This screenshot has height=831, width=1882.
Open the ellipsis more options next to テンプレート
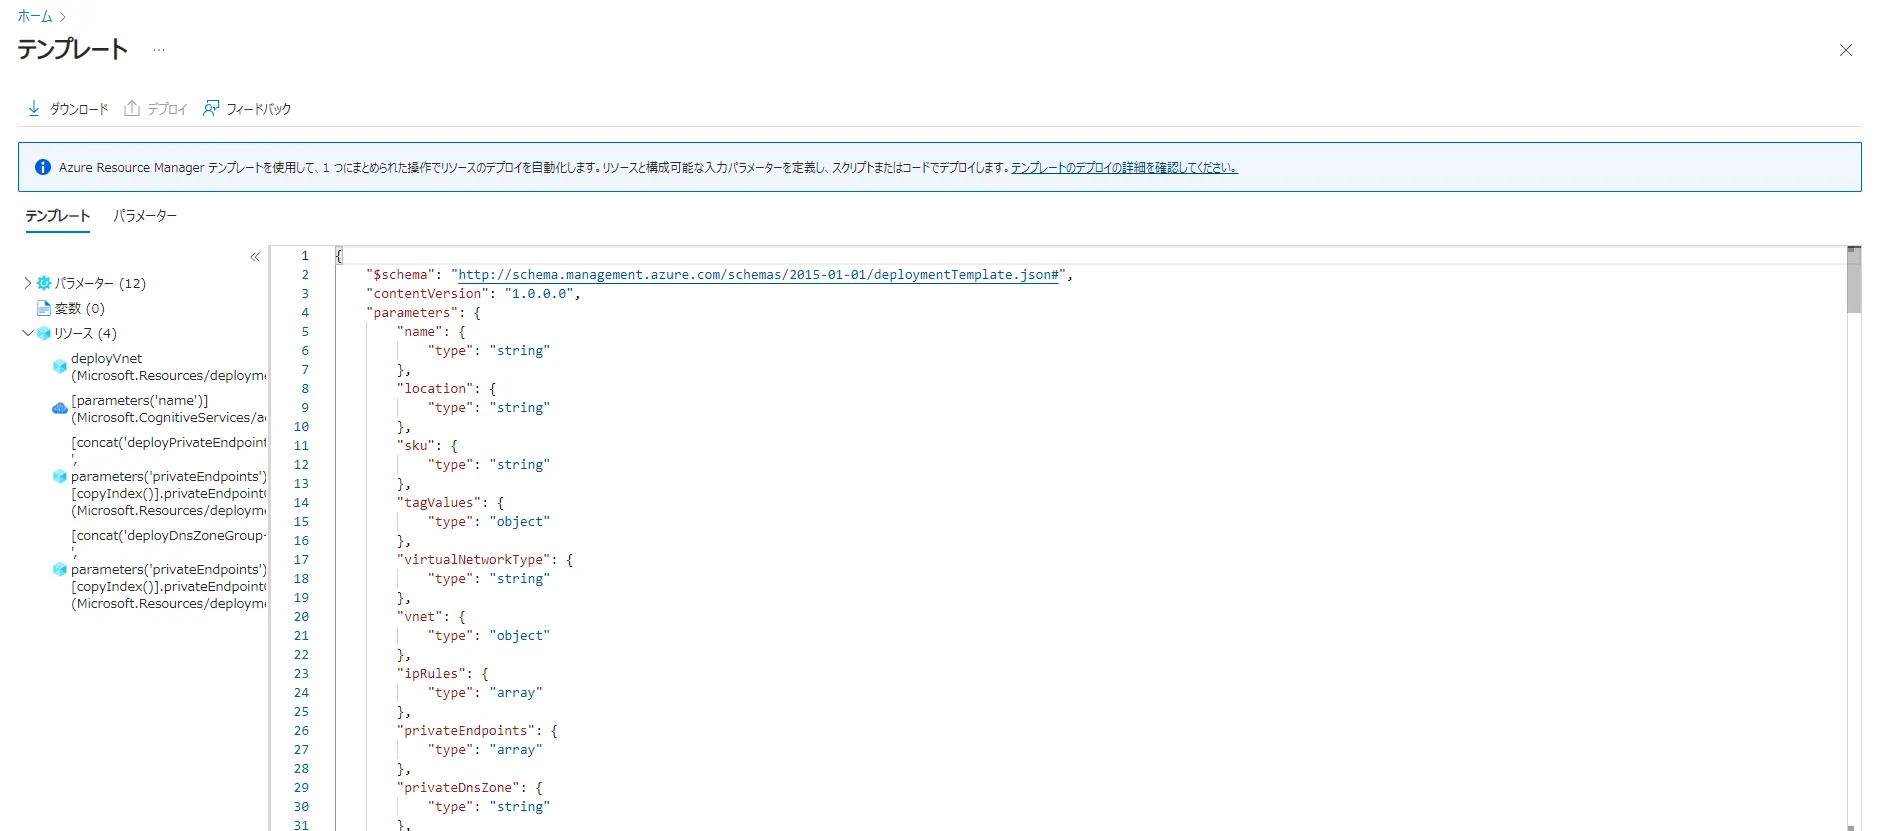(x=159, y=50)
